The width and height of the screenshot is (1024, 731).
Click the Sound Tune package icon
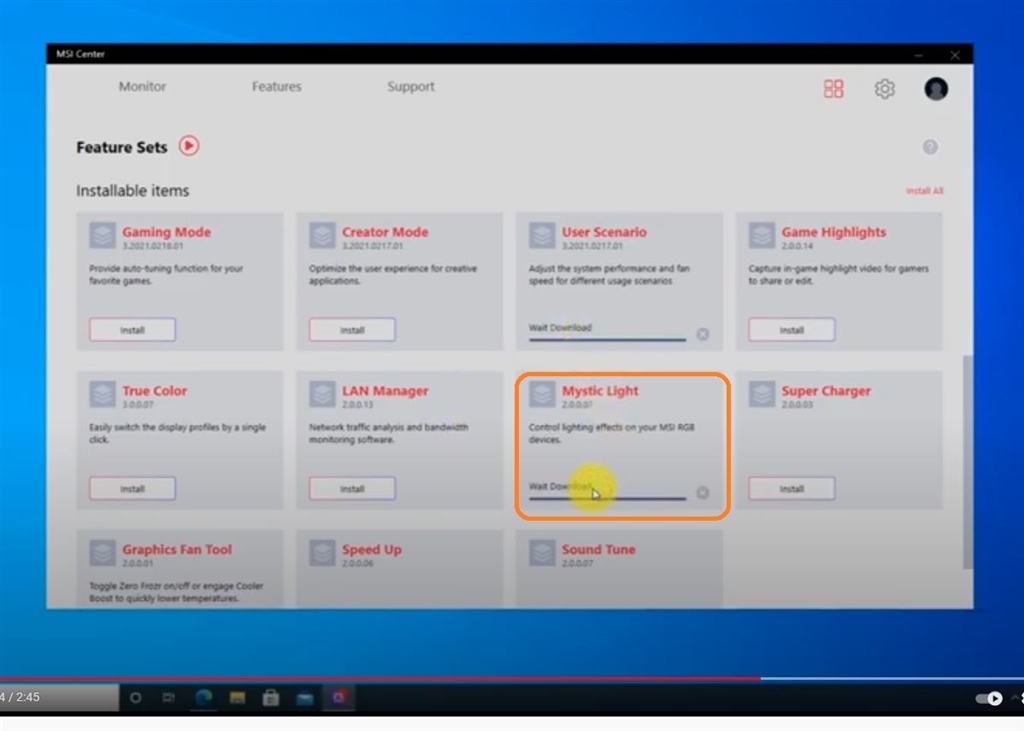(x=542, y=553)
